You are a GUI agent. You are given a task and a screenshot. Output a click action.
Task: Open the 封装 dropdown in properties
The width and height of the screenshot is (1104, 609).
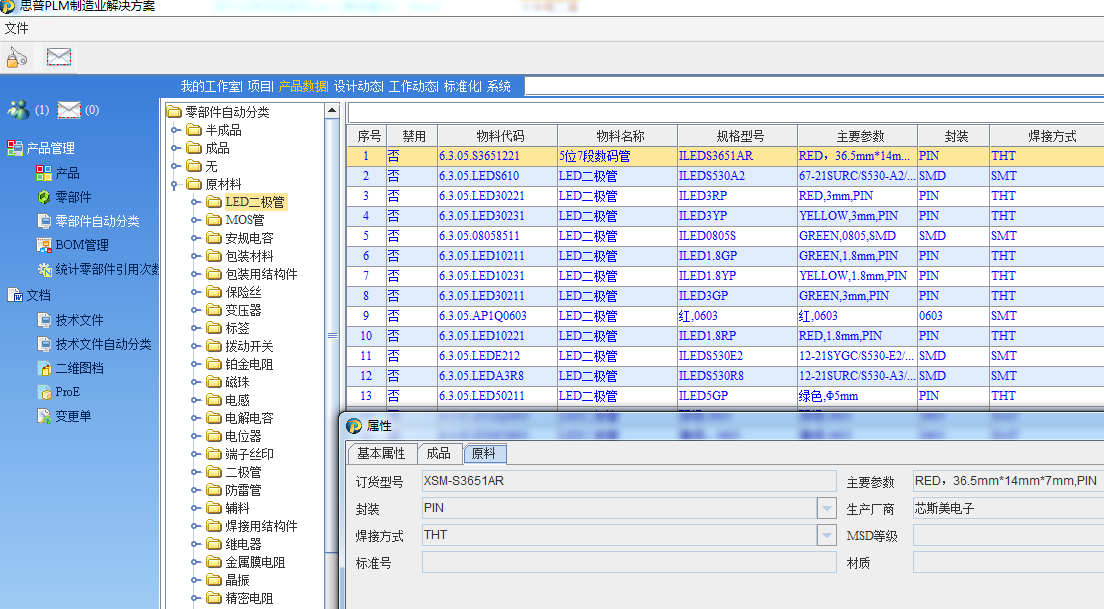pos(826,509)
